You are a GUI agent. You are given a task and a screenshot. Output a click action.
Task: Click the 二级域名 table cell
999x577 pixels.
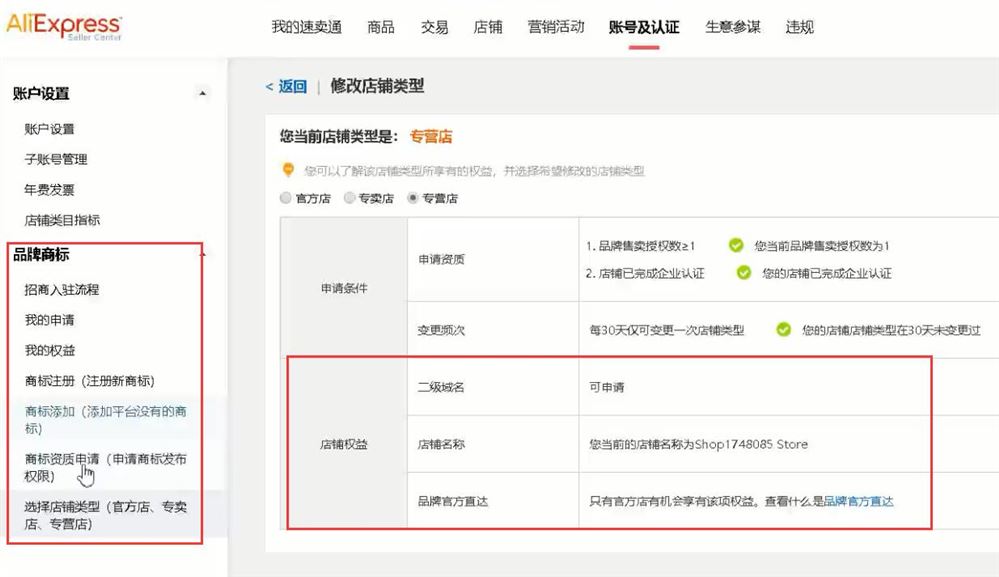[x=493, y=387]
